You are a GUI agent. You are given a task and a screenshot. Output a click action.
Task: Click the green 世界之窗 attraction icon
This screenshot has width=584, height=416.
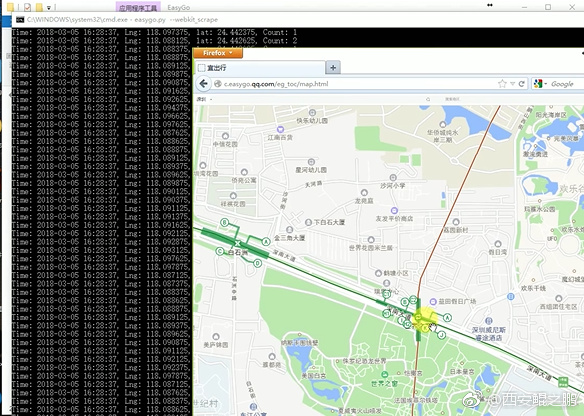pos(384,374)
